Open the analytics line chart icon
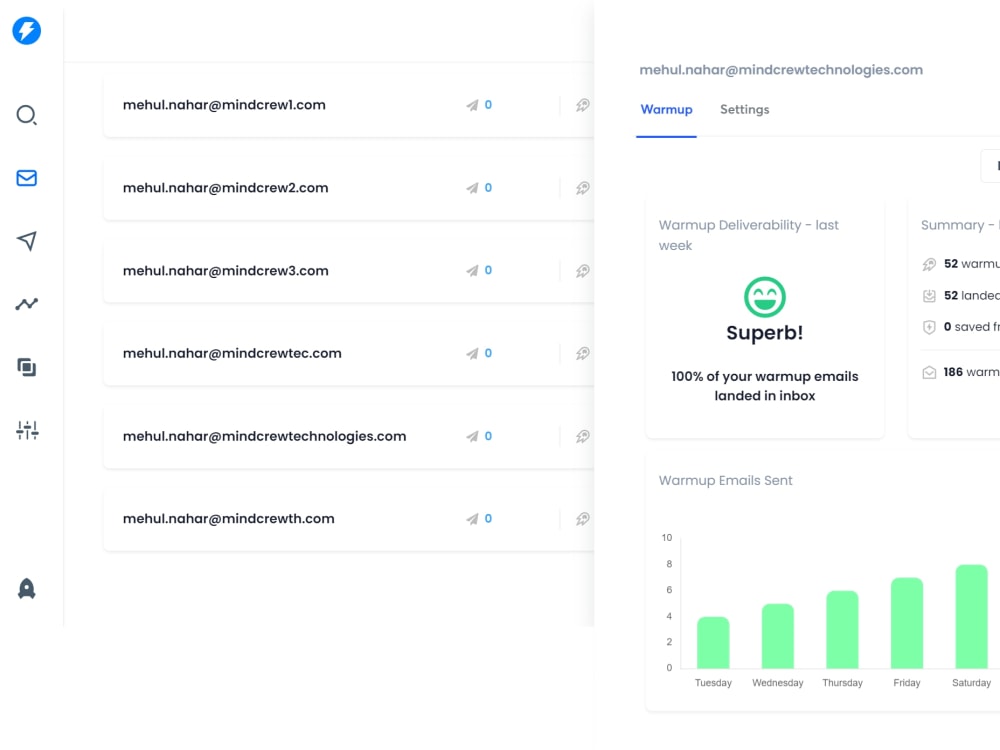Screen dimensions: 1000x750 click(x=26, y=304)
